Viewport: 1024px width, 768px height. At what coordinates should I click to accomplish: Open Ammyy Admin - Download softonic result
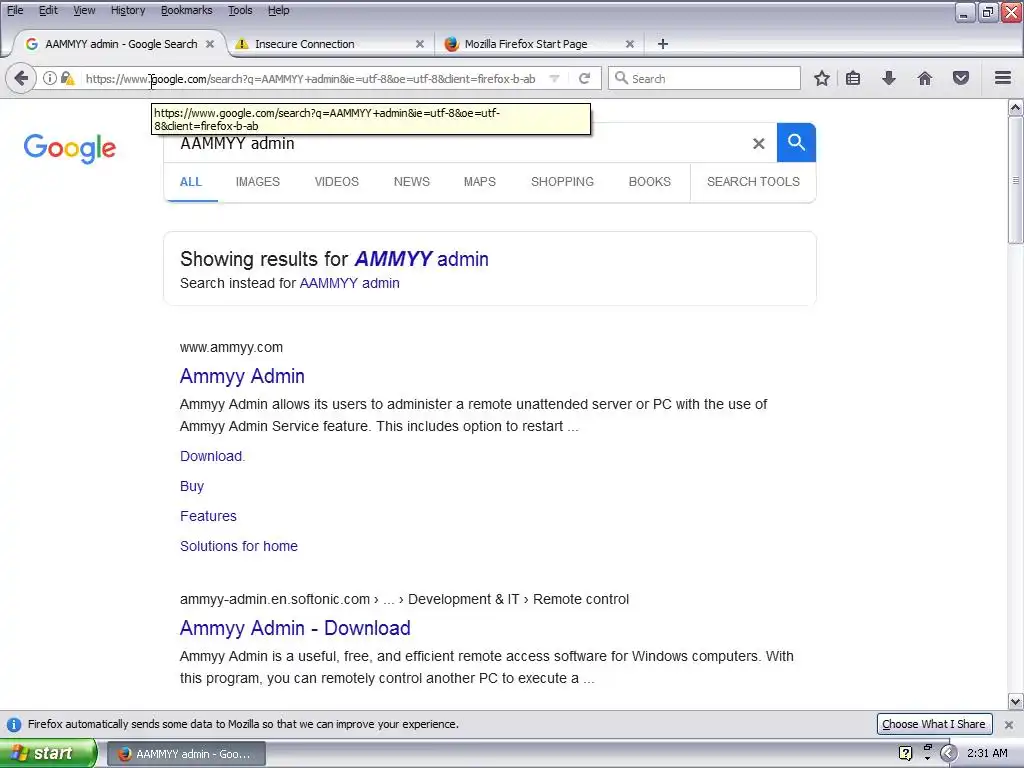tap(295, 628)
